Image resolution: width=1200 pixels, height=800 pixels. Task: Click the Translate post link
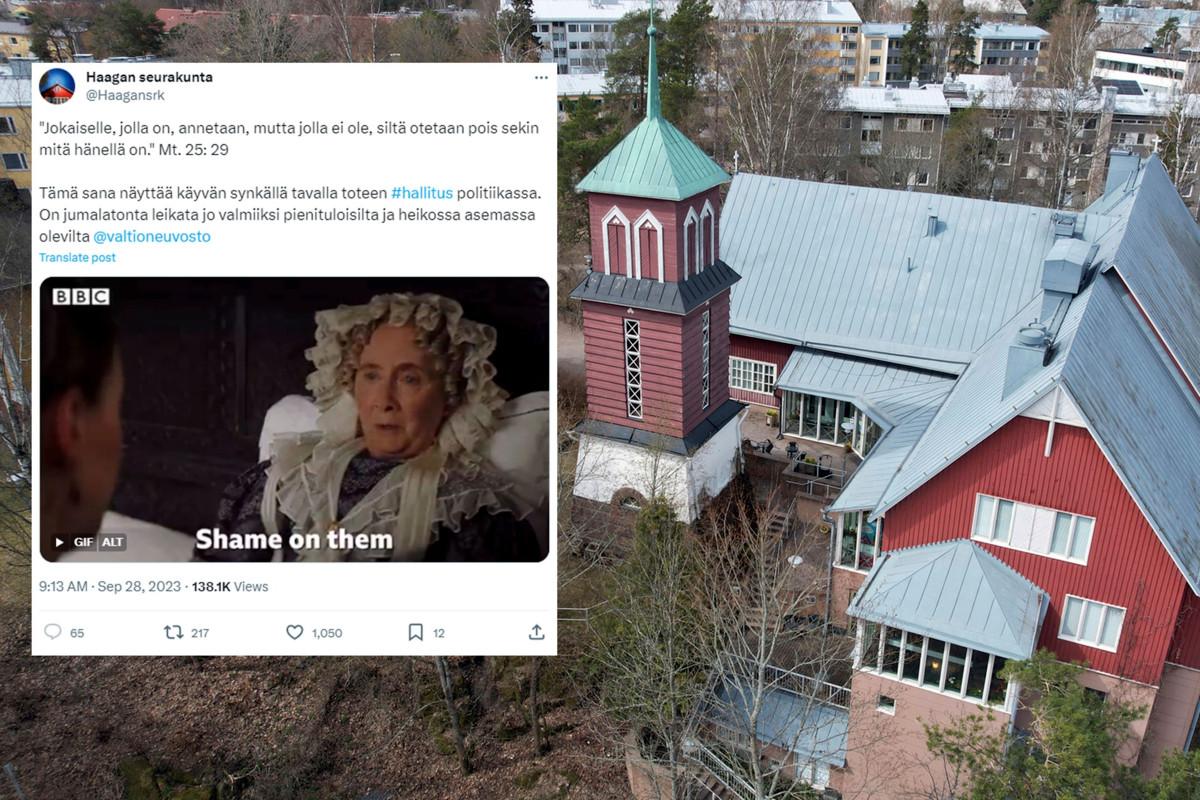(x=77, y=257)
